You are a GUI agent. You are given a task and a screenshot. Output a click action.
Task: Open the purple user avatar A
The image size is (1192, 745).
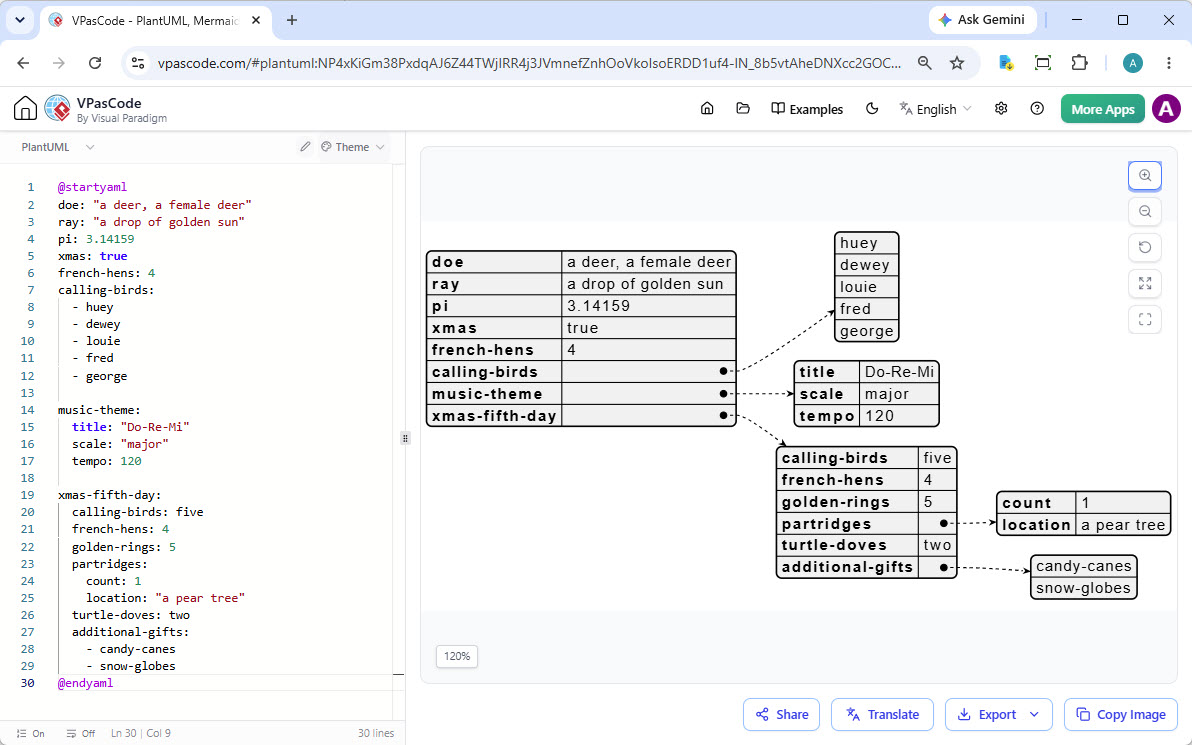[1166, 109]
